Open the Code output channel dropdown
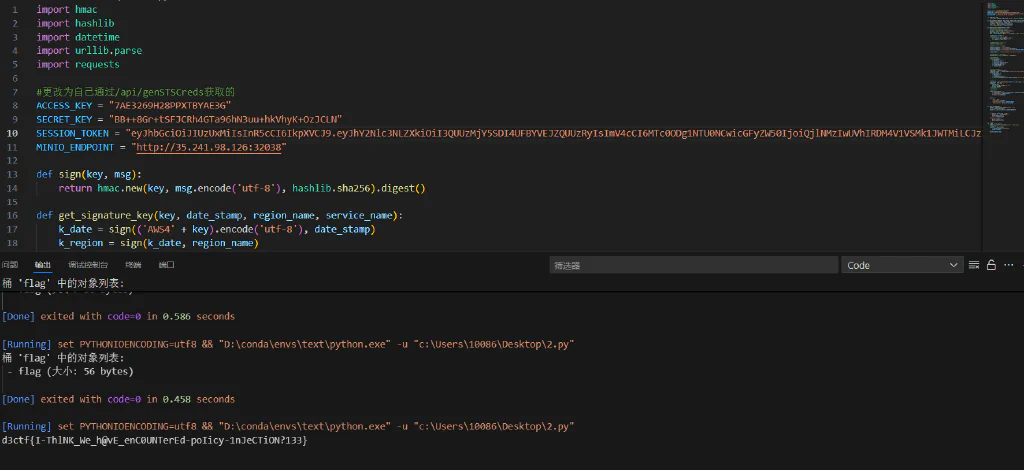 point(902,265)
